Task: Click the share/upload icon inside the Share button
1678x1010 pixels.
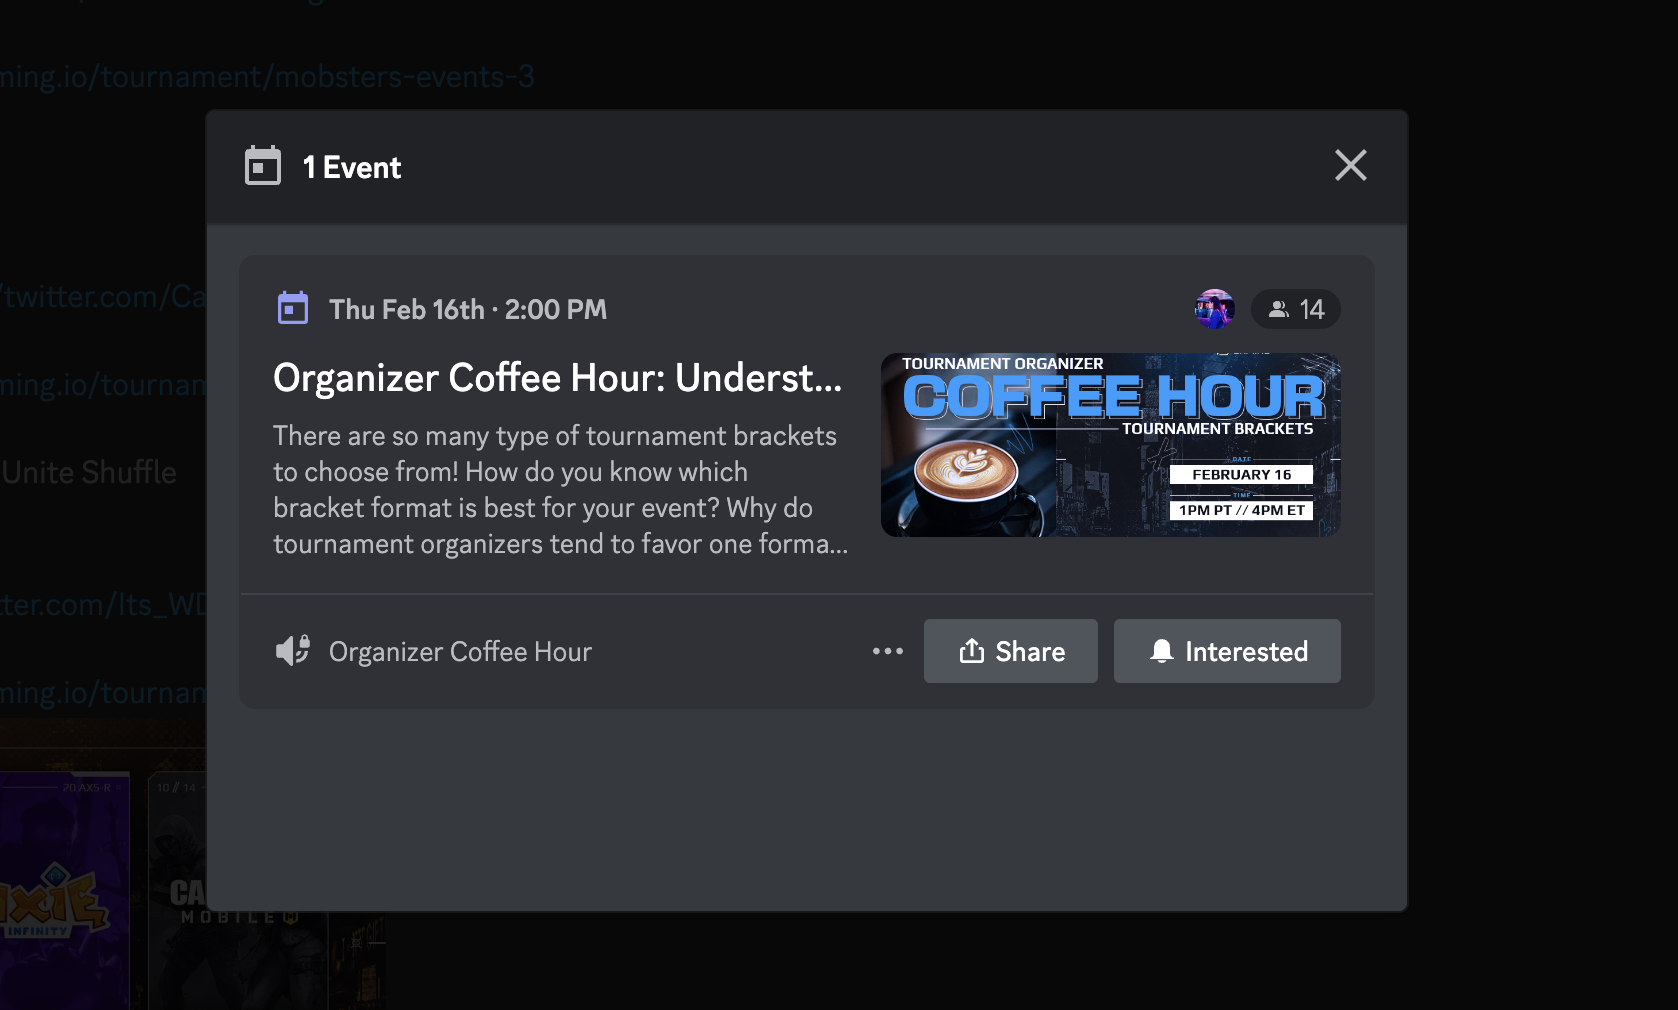Action: click(x=972, y=650)
